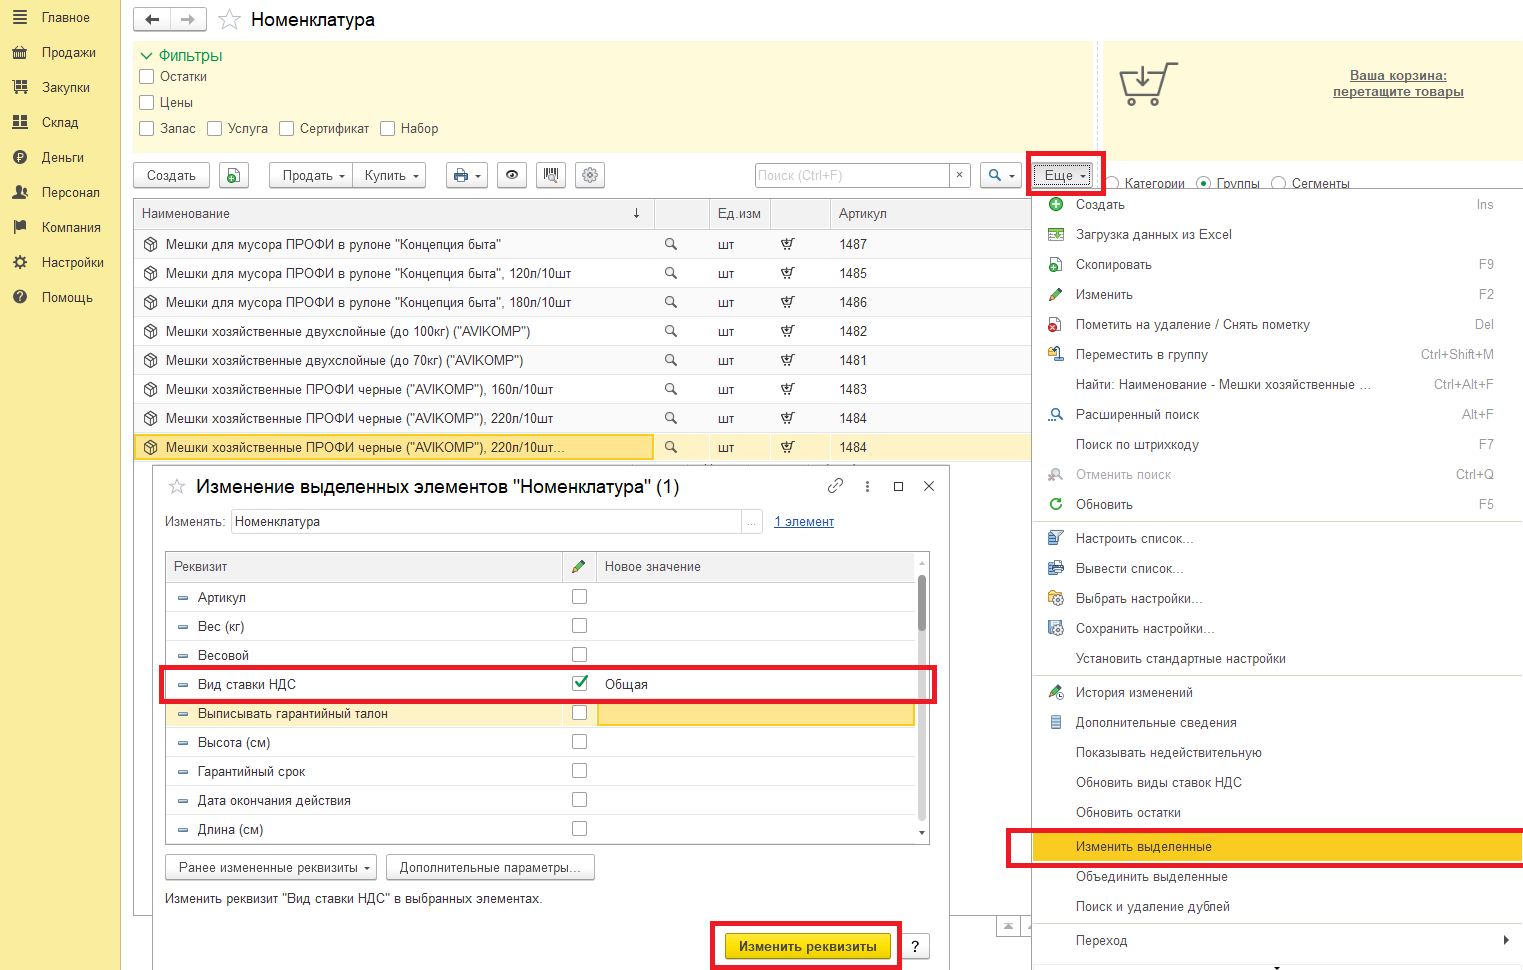Select the Категории radio button

coord(1112,184)
